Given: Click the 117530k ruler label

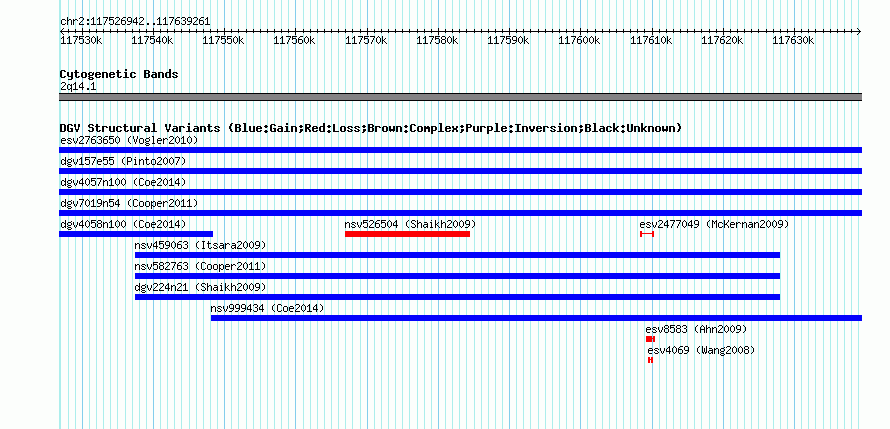Looking at the screenshot, I should tap(81, 40).
